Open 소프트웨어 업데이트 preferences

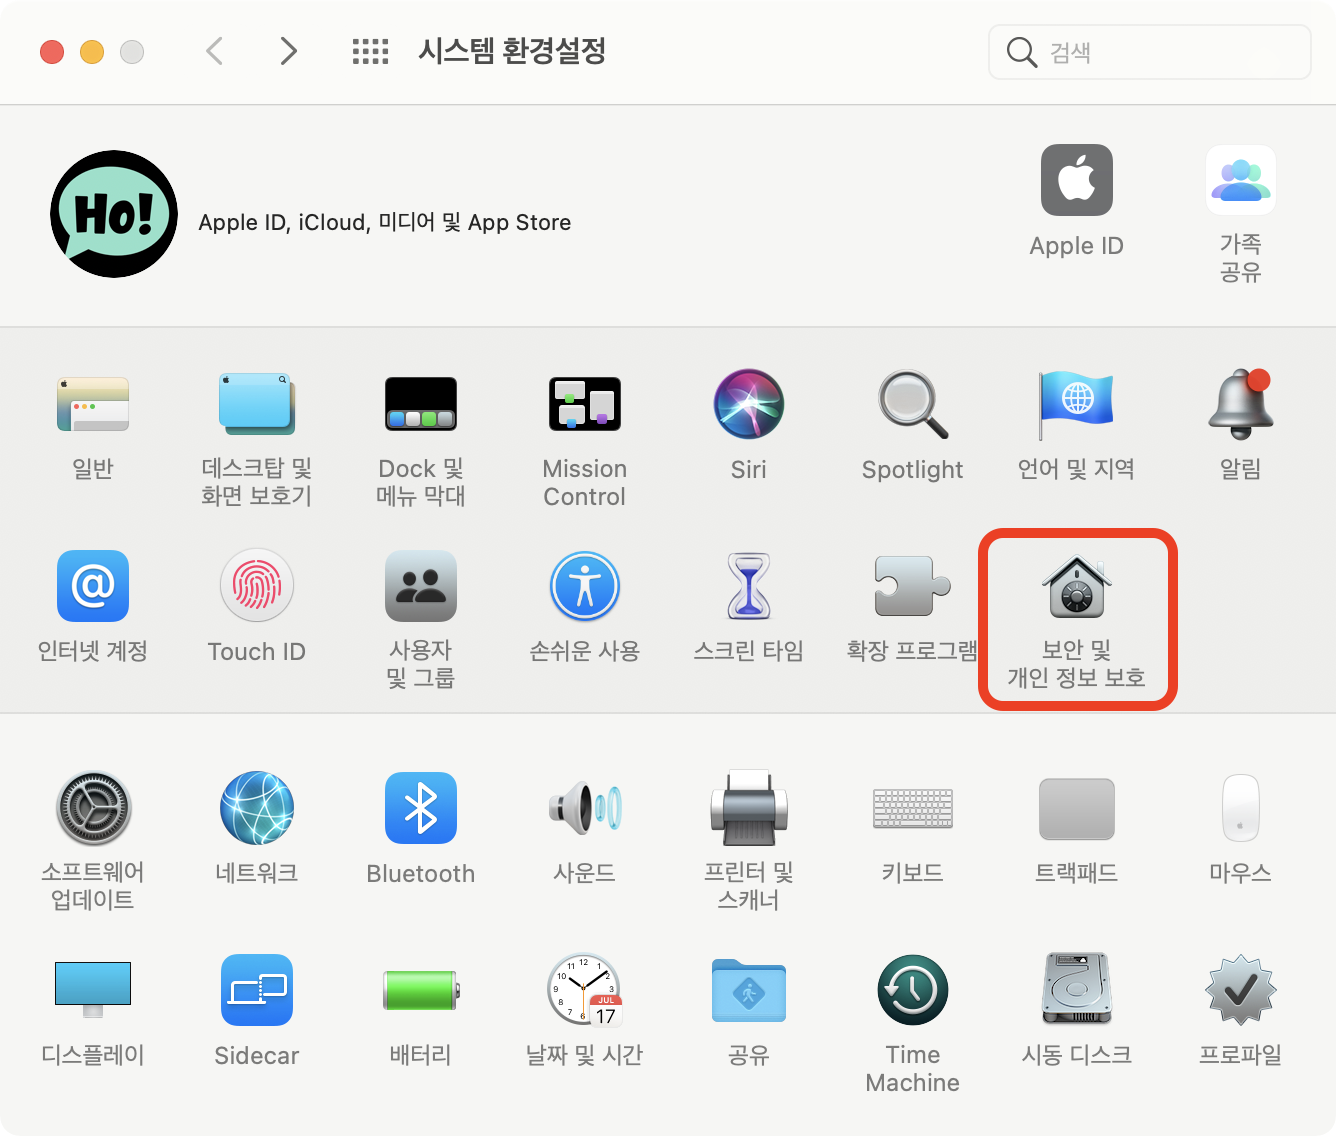pyautogui.click(x=93, y=808)
